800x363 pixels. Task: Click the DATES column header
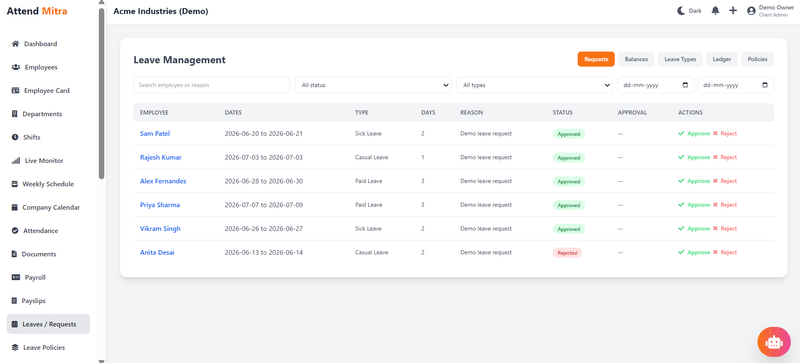233,112
